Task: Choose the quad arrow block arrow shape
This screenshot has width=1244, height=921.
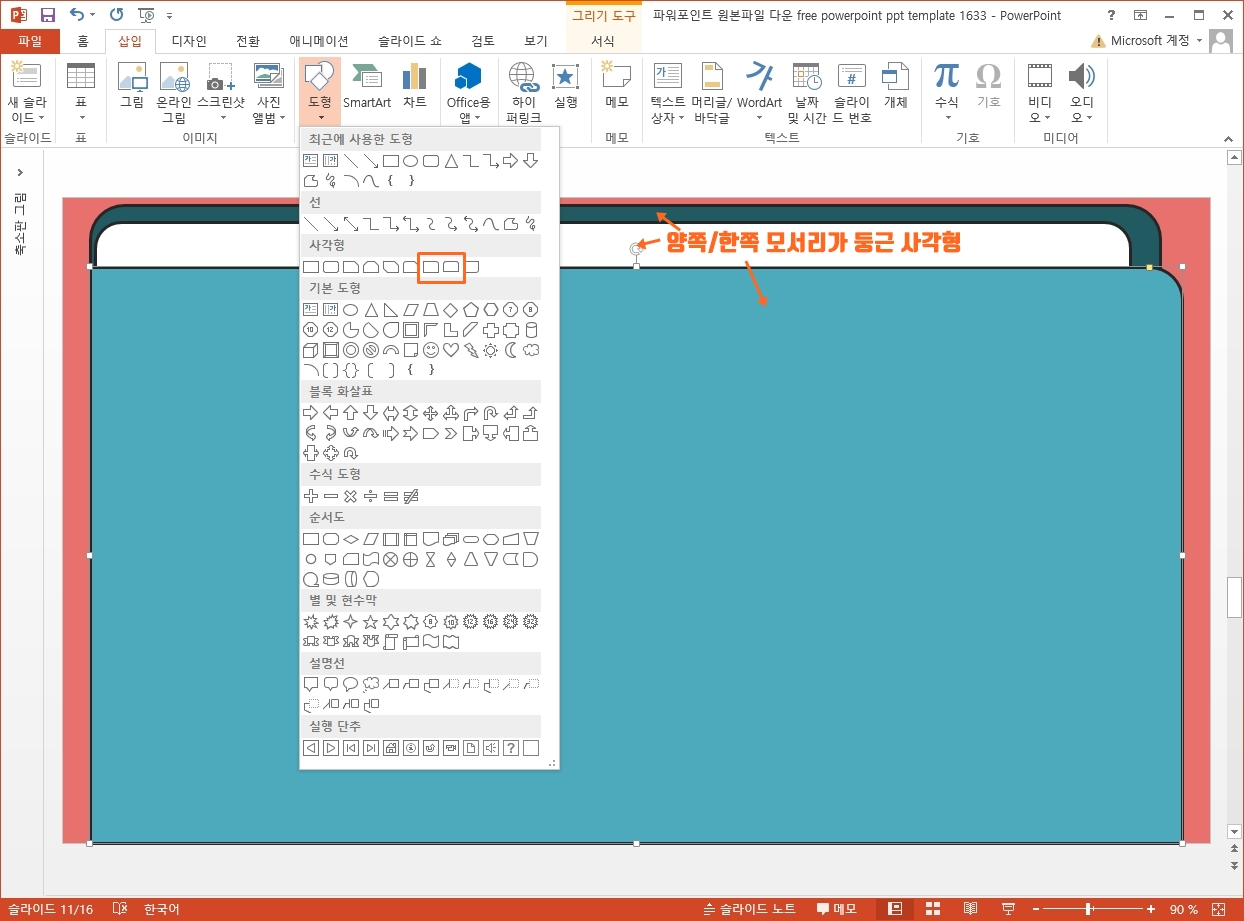Action: 431,413
